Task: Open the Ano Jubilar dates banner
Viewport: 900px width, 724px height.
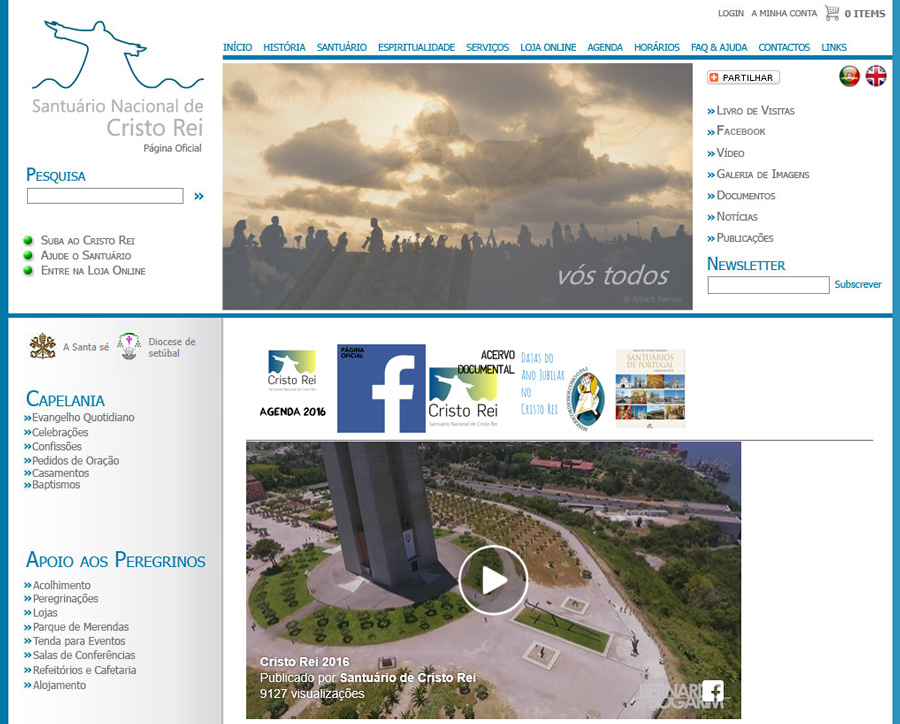Action: tap(563, 392)
